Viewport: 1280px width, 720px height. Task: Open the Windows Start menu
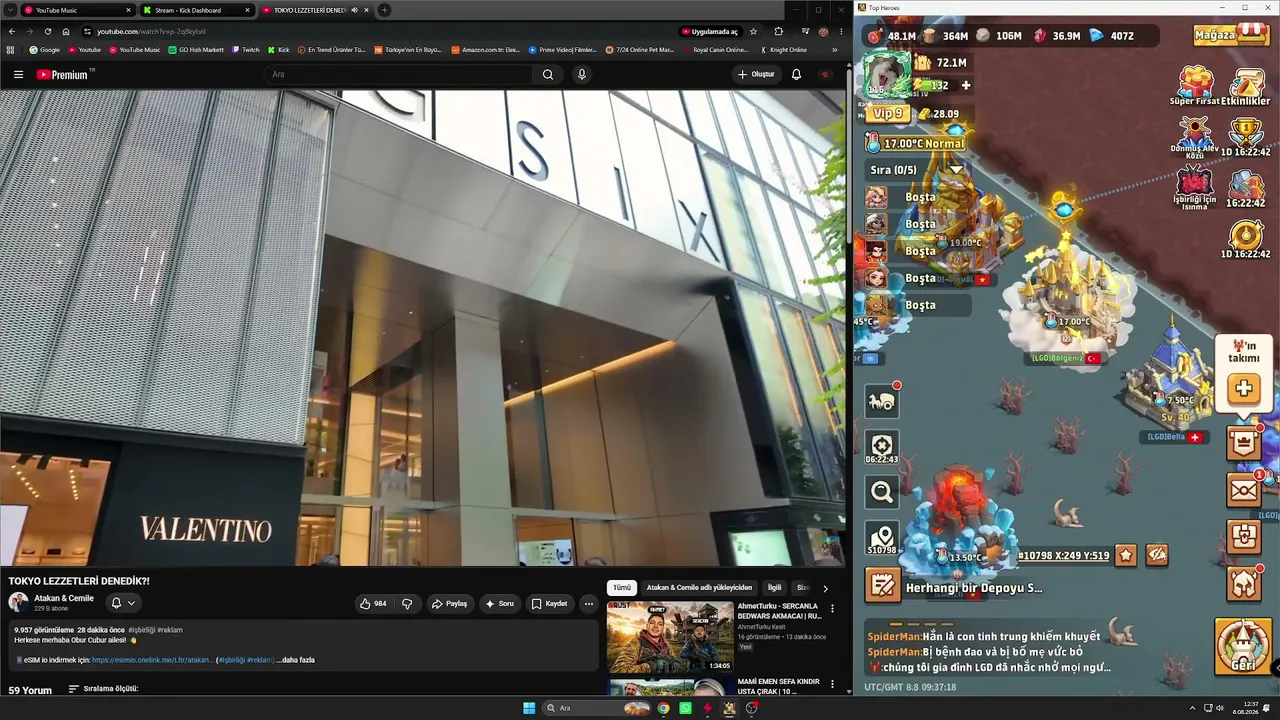[x=529, y=708]
